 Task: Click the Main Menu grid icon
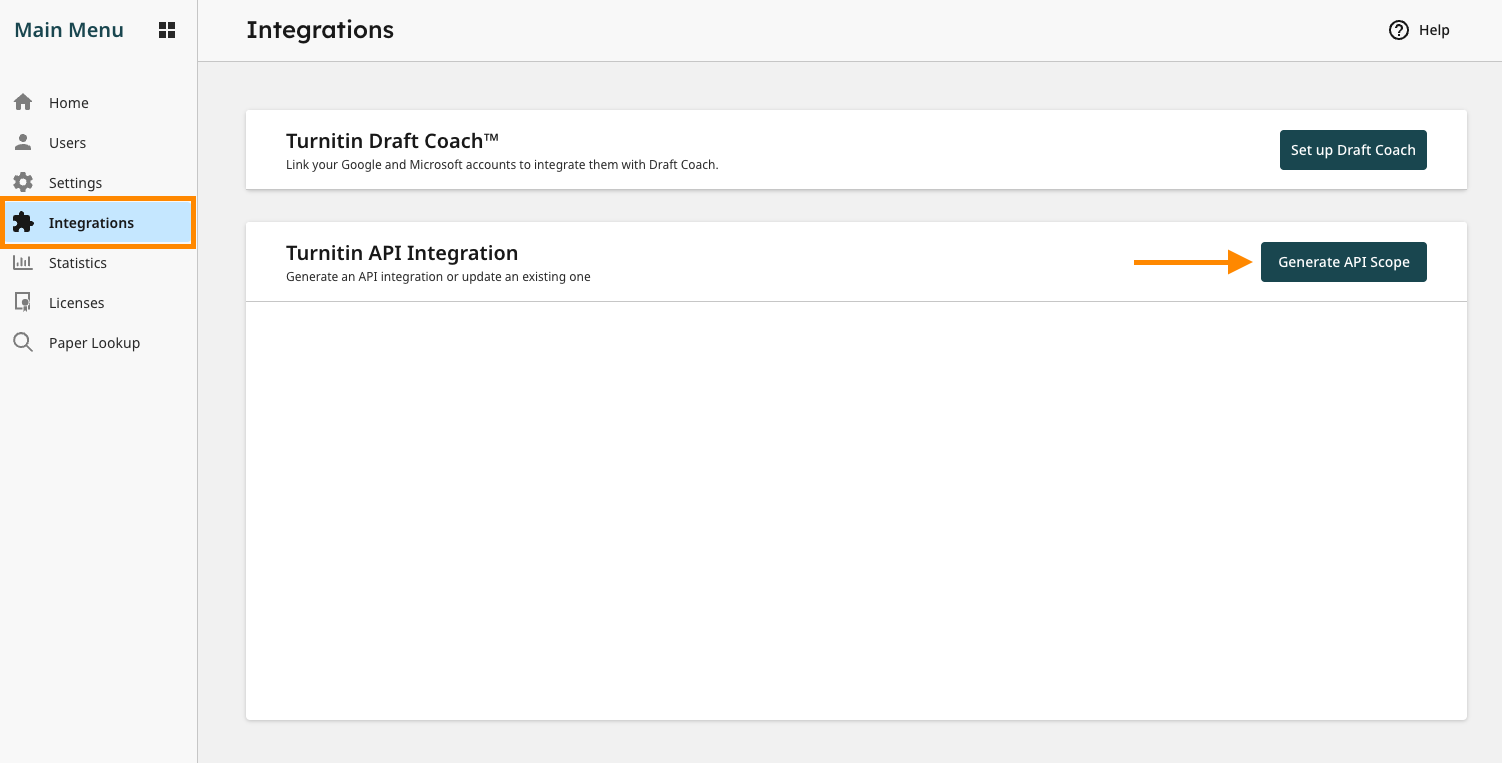pos(167,30)
